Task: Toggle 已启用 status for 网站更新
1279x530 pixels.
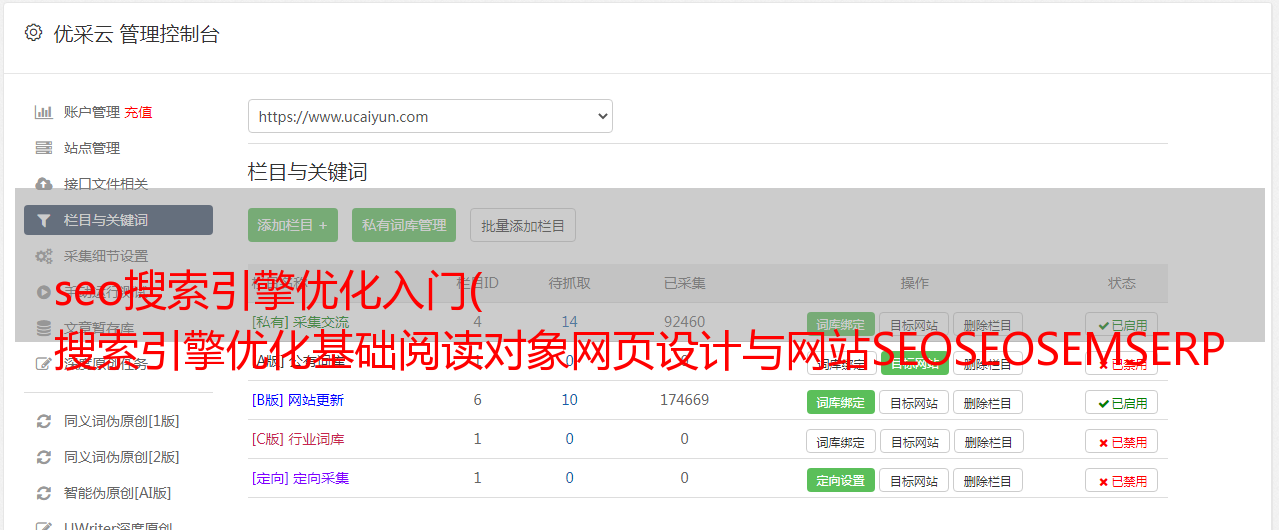Action: pyautogui.click(x=1122, y=402)
